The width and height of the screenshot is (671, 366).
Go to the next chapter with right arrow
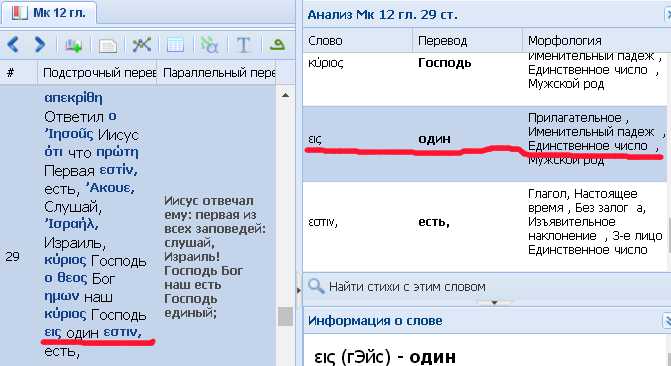[40, 45]
